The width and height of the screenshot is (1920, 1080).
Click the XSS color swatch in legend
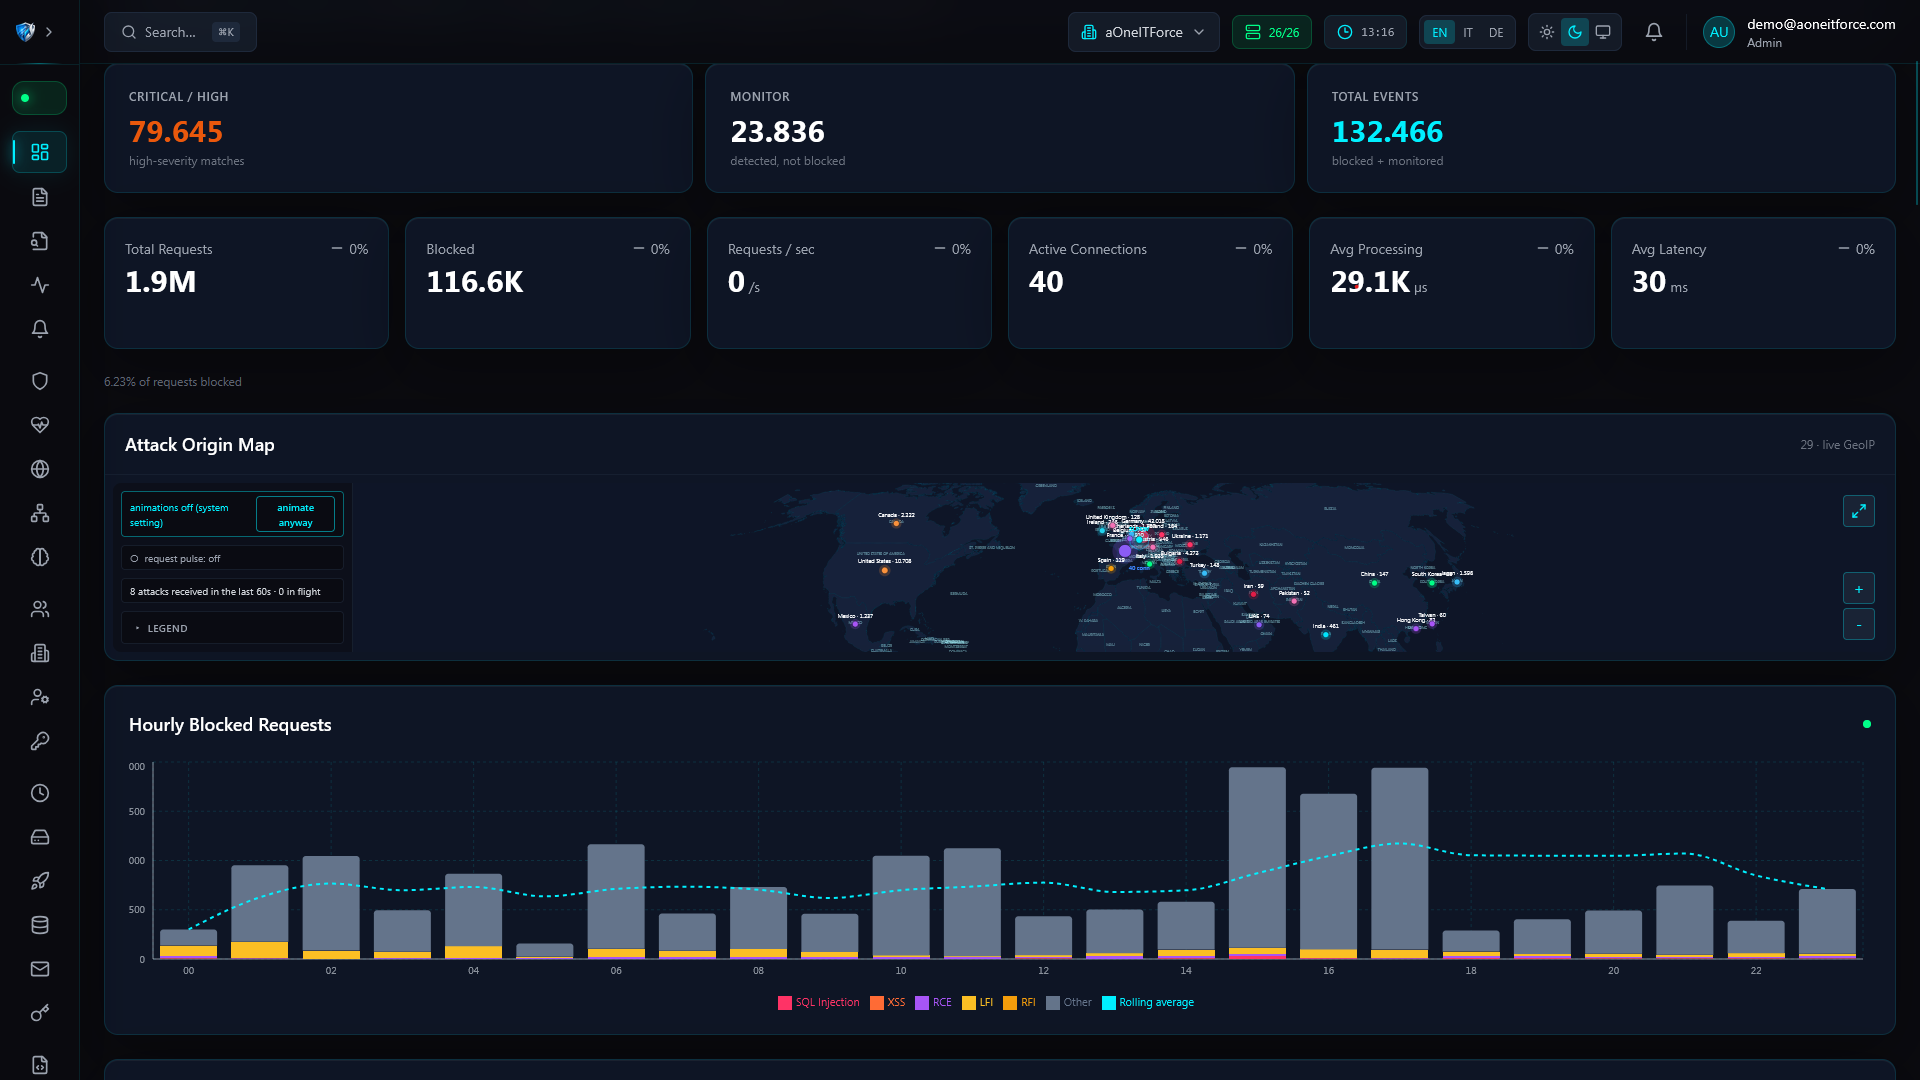877,1003
